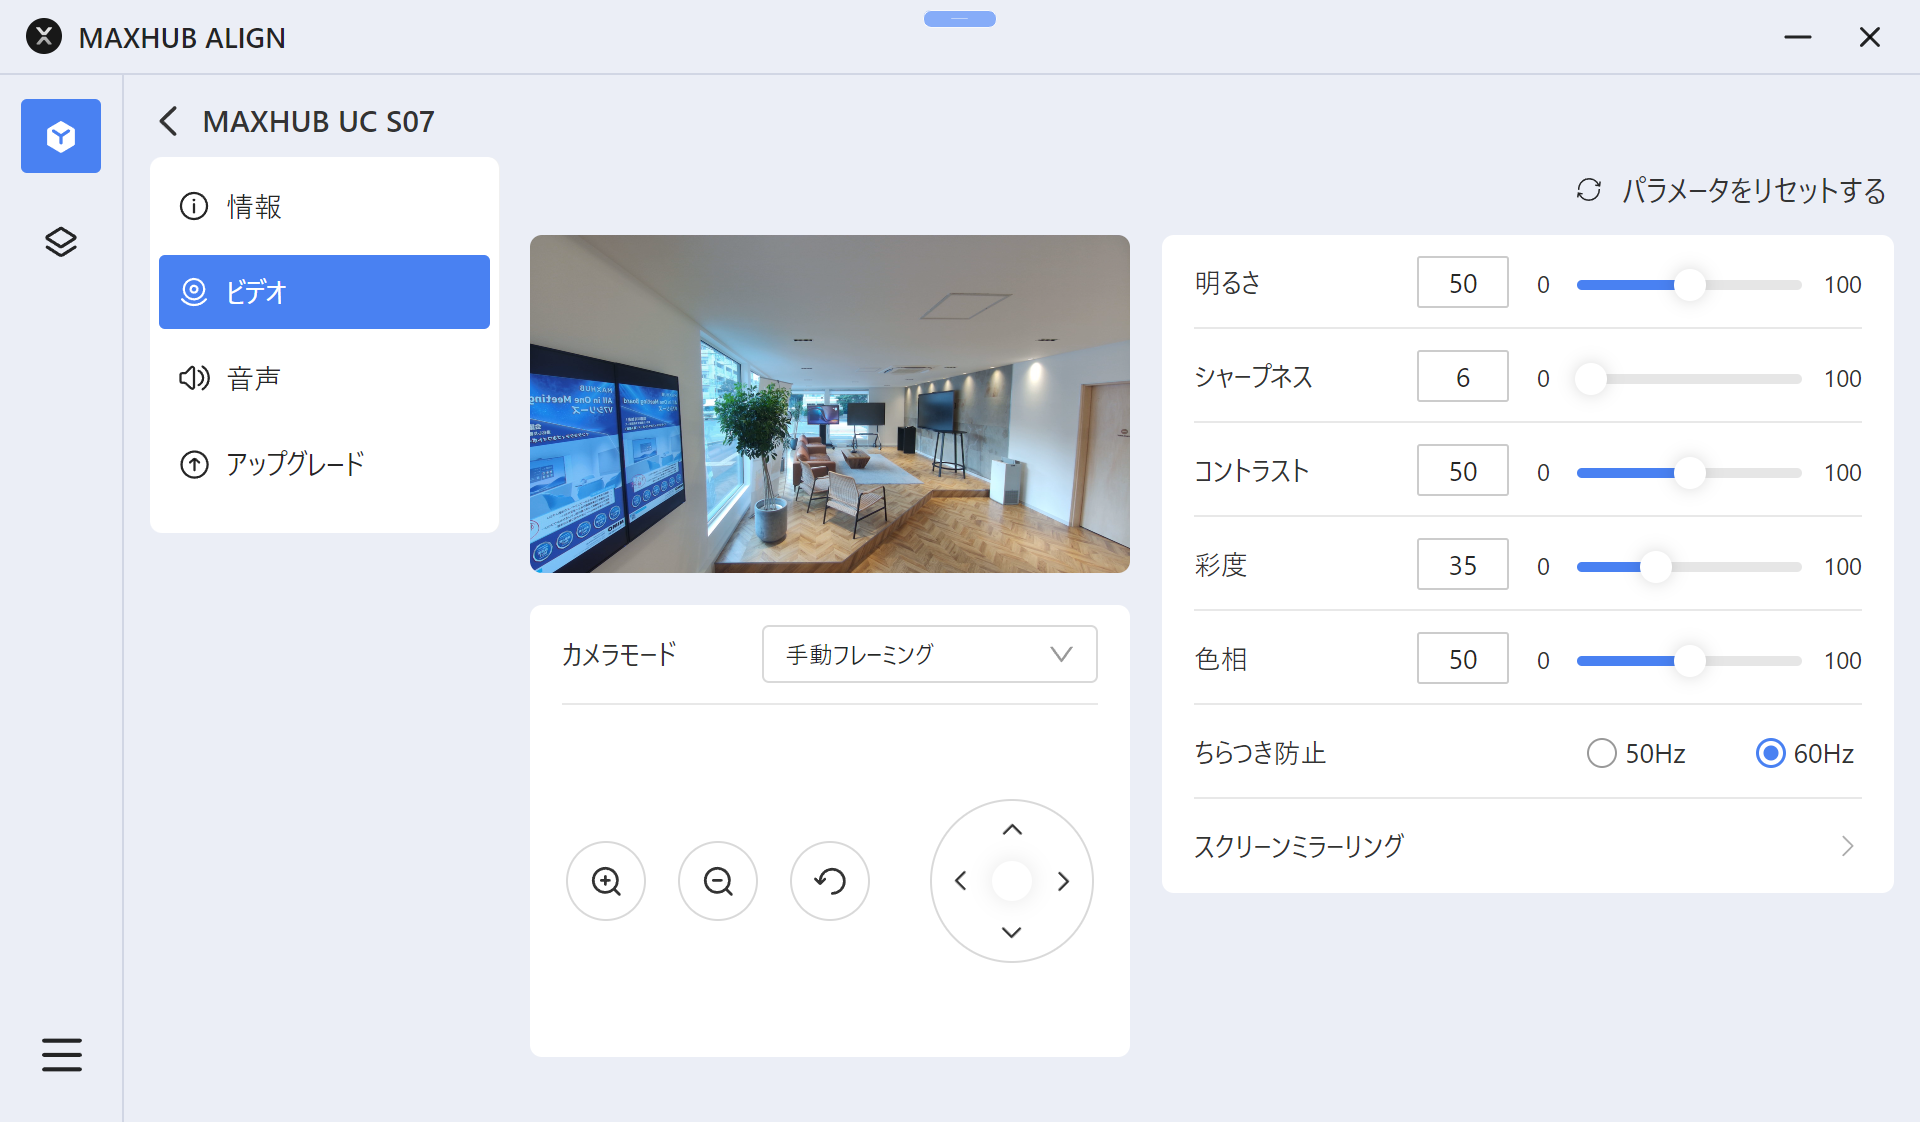Image resolution: width=1920 pixels, height=1122 pixels.
Task: Click the シャープネス value input field
Action: point(1462,377)
